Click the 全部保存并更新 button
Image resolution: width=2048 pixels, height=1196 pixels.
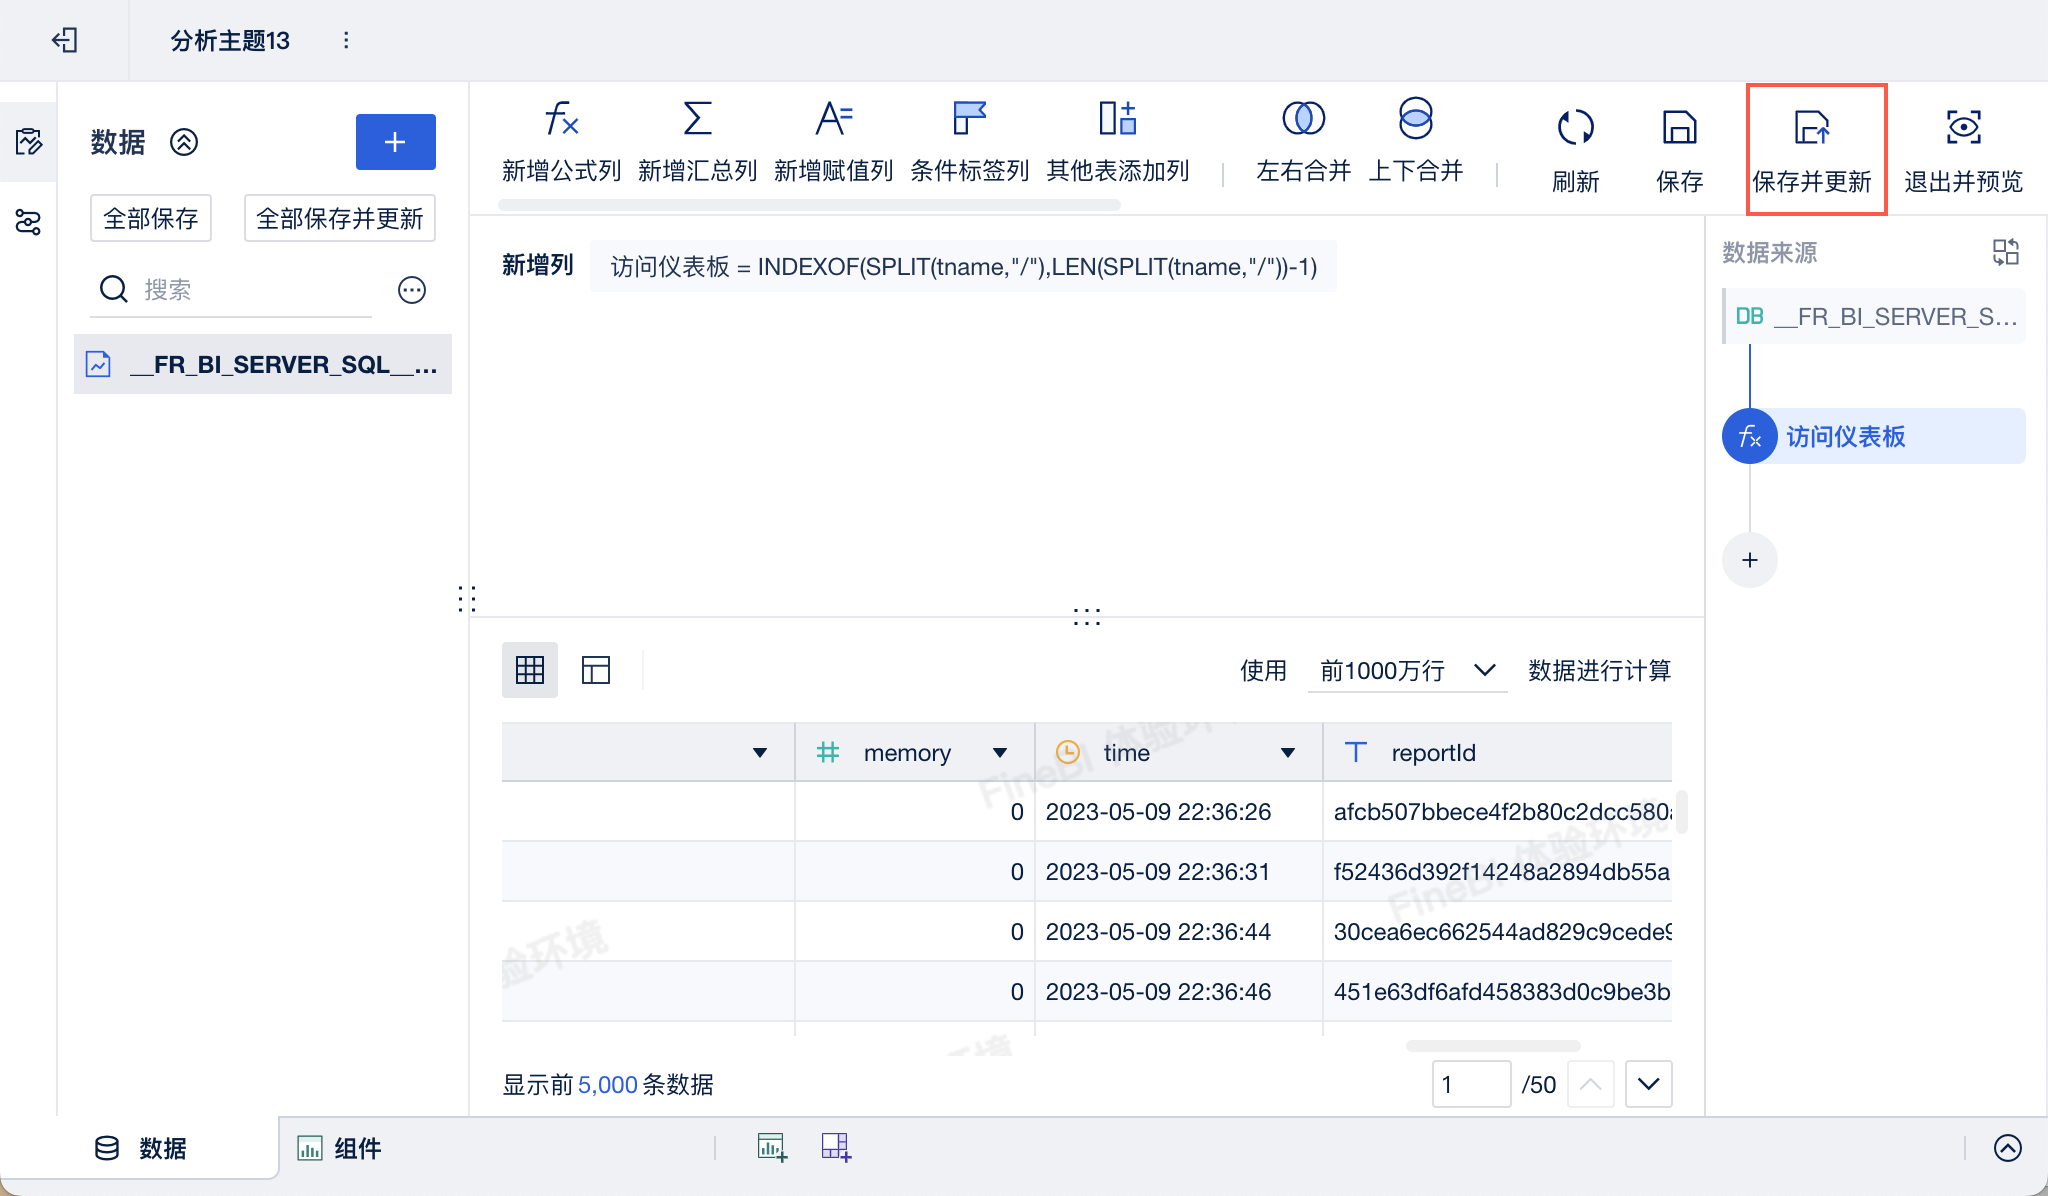click(340, 218)
